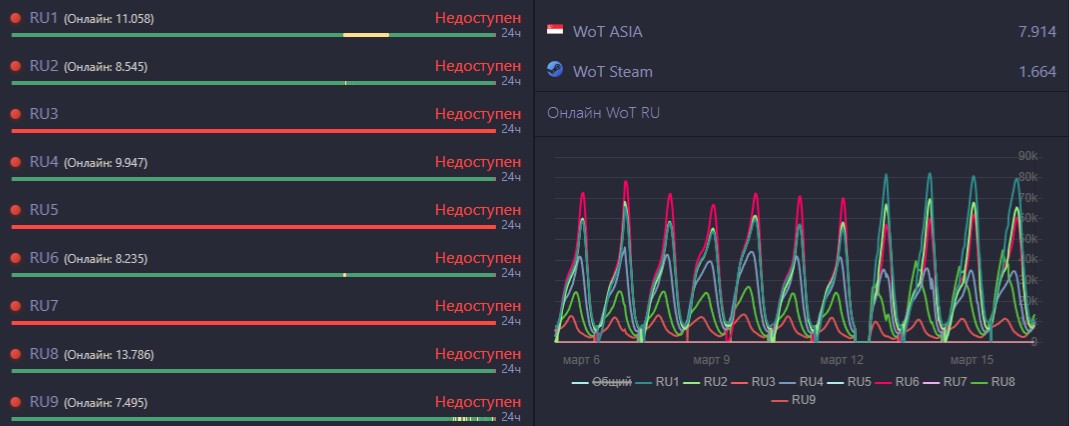Toggle RU9 series in chart legend
This screenshot has height=426, width=1069.
coord(793,400)
